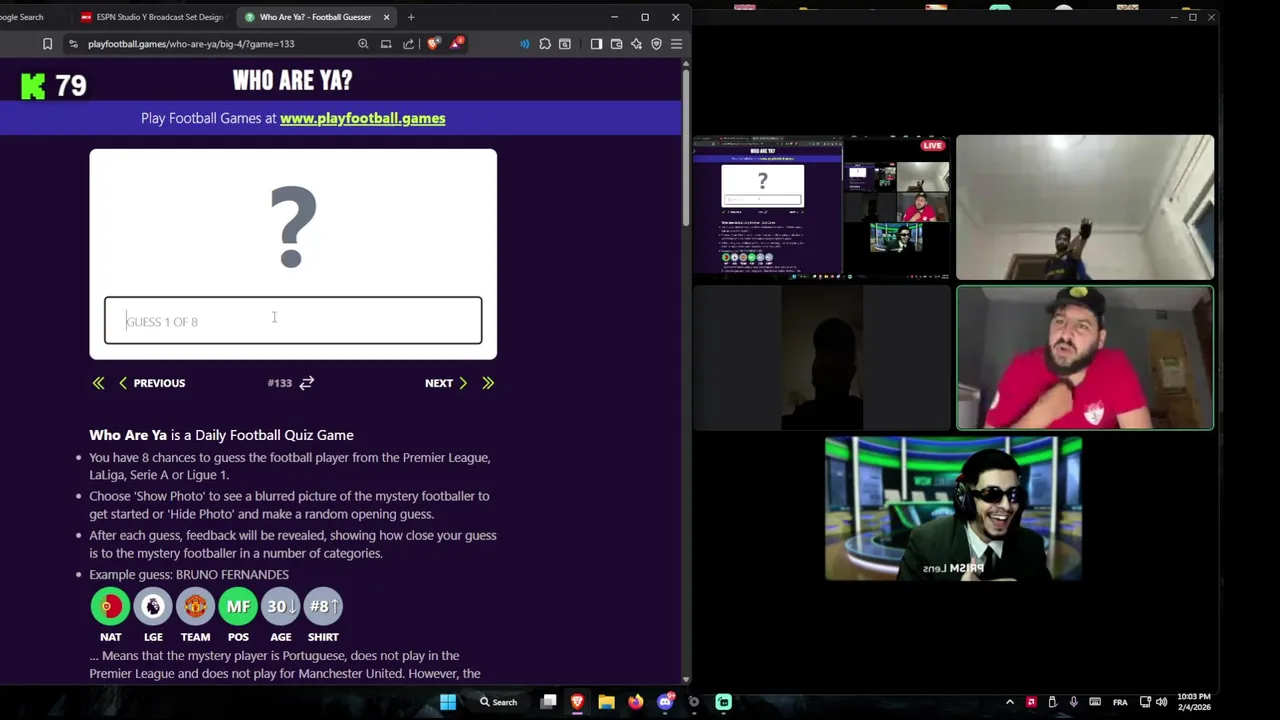Select the dark silhouette participant video tile

tap(822, 358)
